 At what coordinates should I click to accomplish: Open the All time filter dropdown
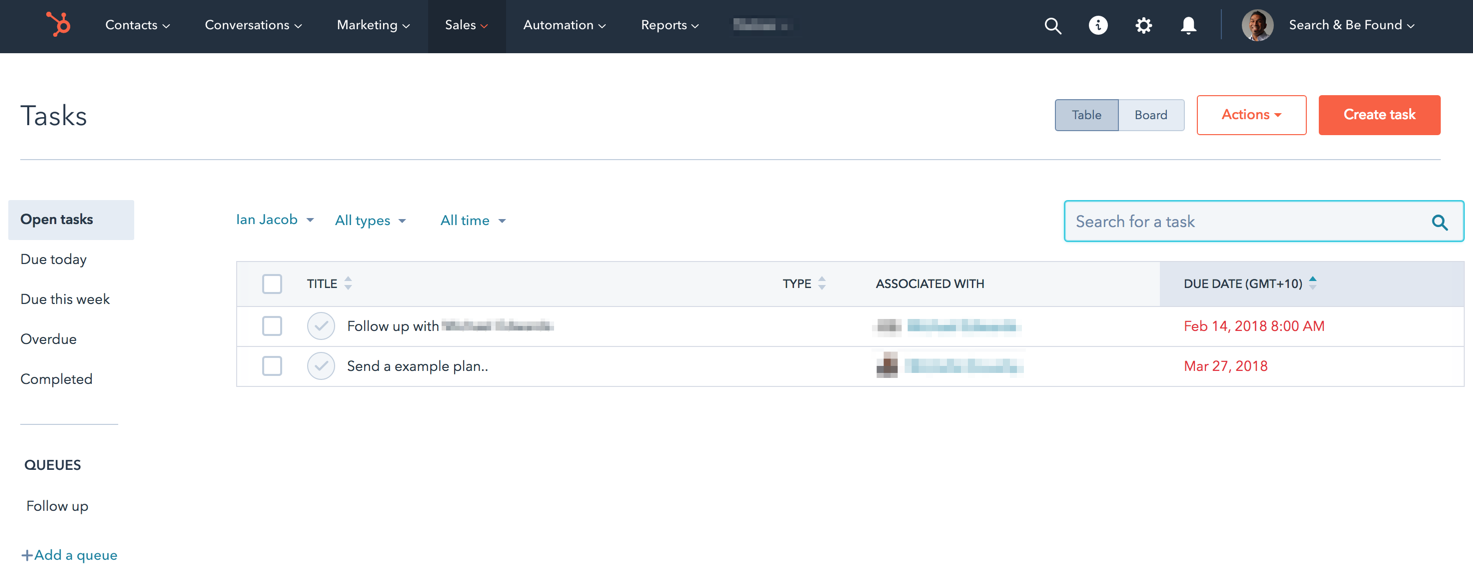tap(473, 221)
